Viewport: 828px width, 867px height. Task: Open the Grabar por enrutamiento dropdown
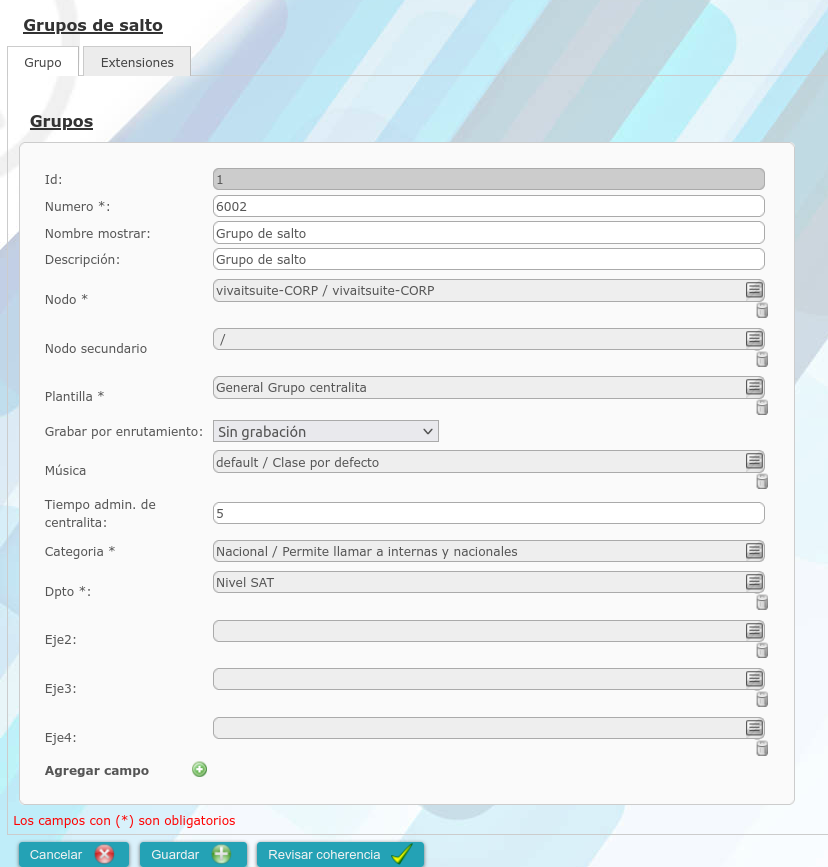pos(326,431)
